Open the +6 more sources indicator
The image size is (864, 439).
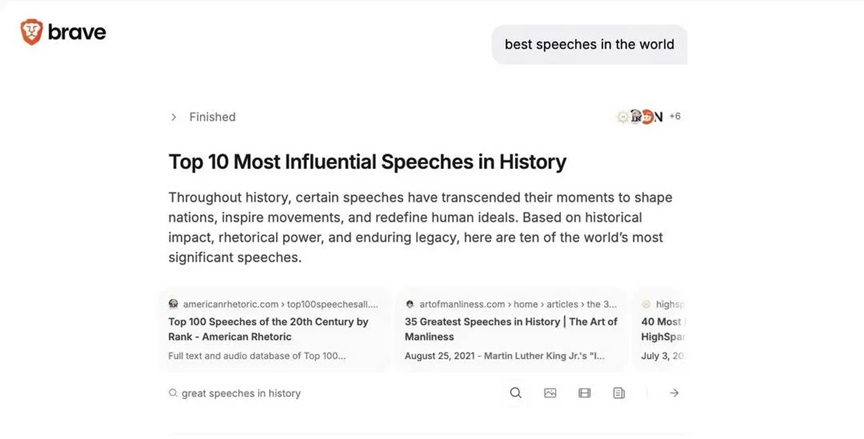pos(675,117)
